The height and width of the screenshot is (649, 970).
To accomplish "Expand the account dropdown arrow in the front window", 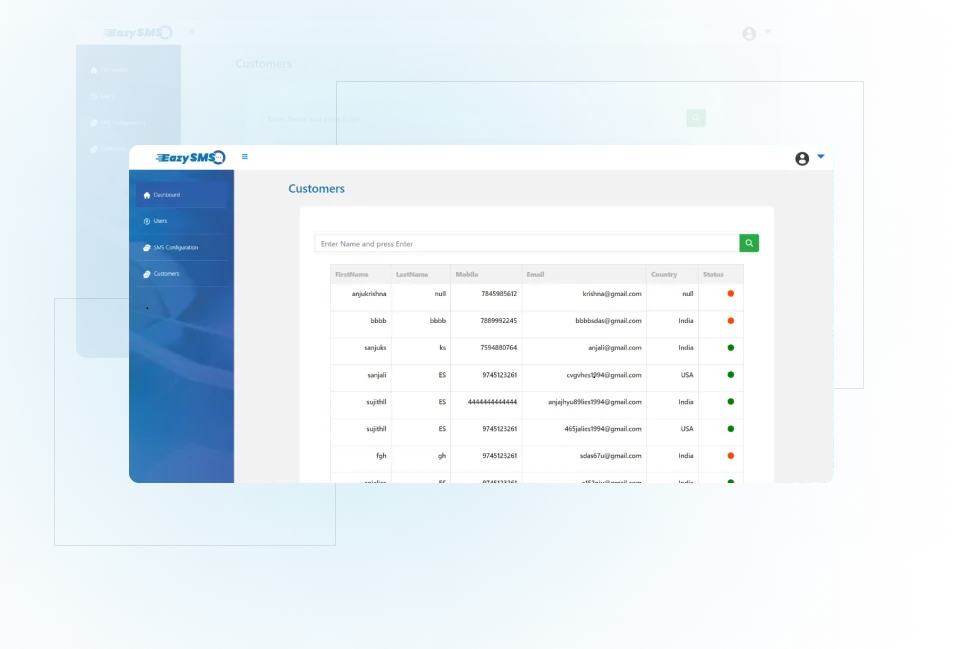I will click(x=821, y=157).
